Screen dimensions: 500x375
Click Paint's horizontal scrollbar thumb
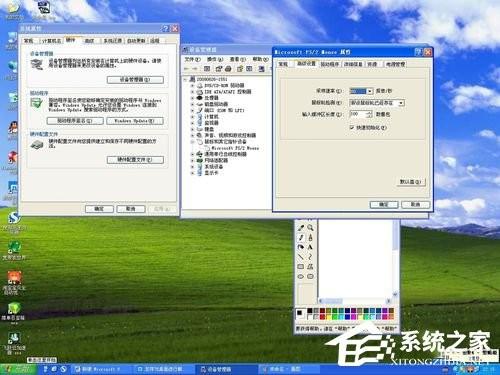332,301
